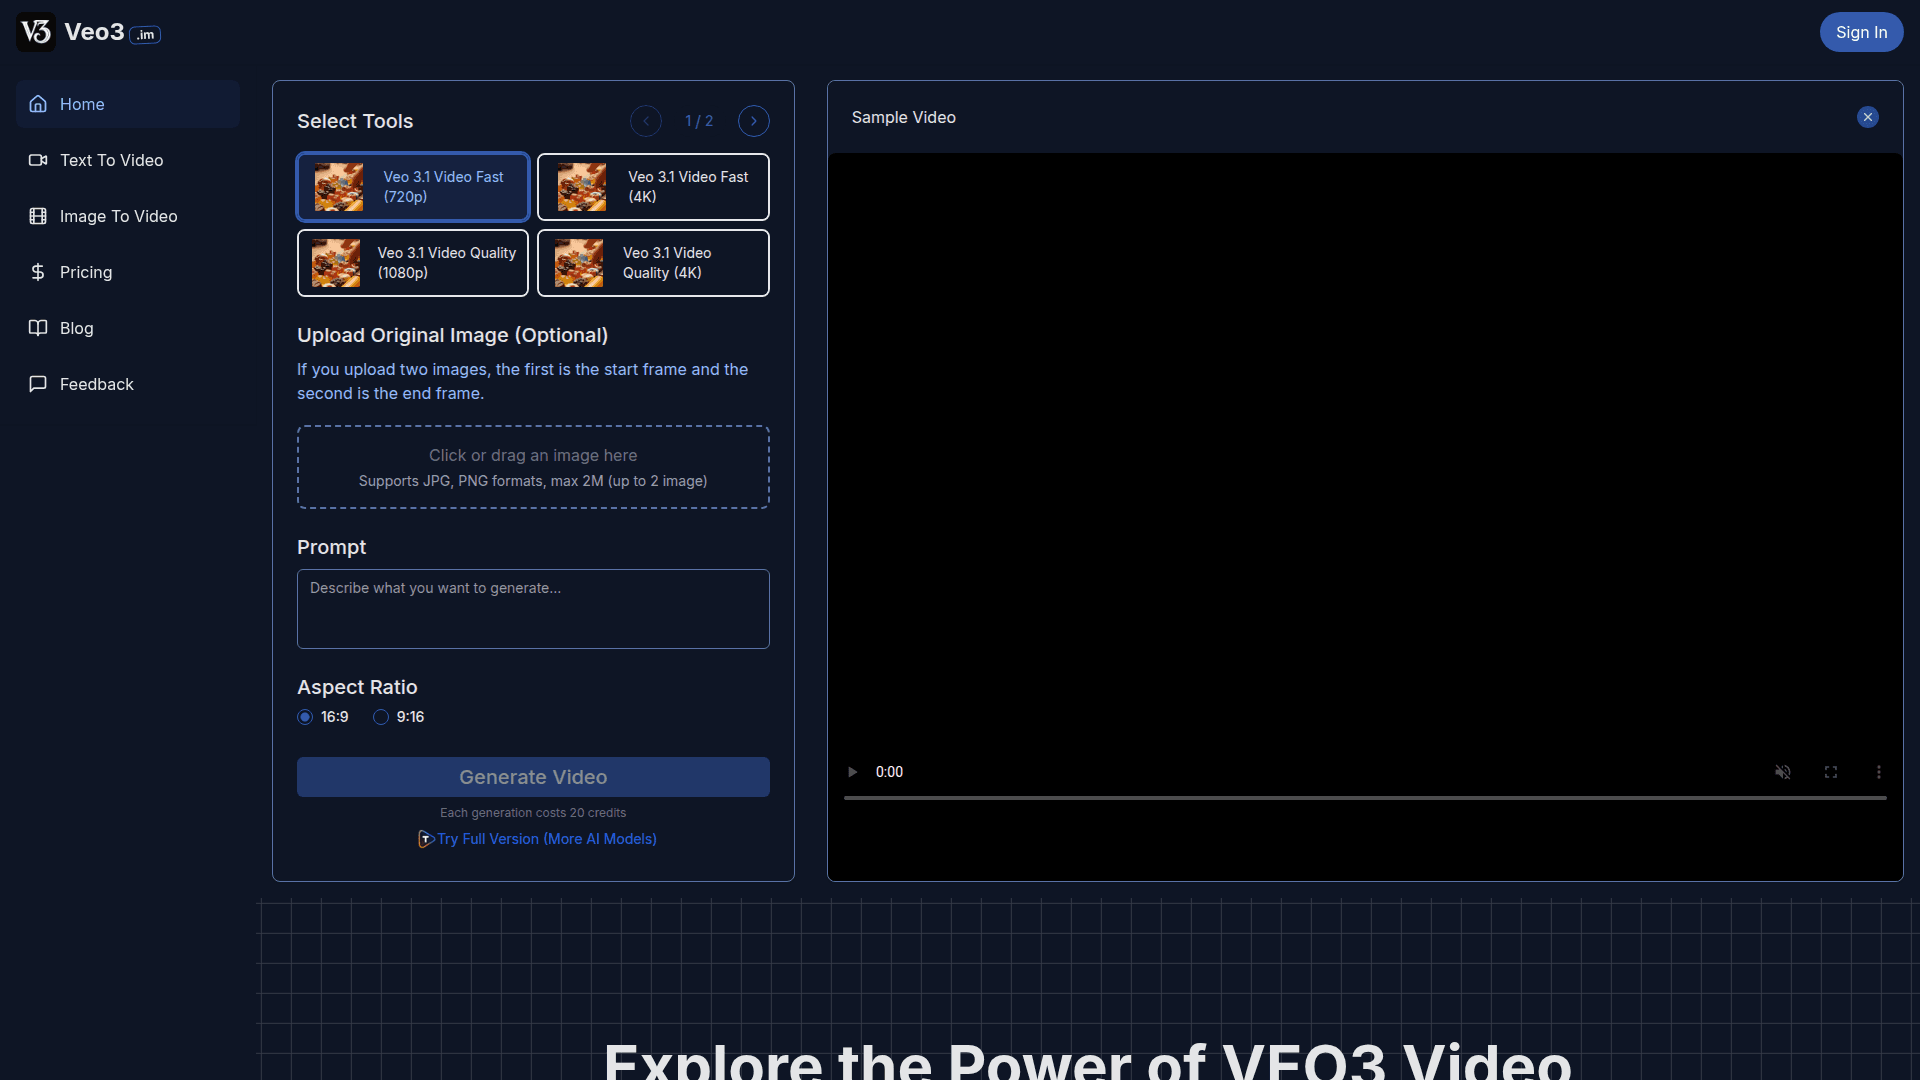
Task: Select Veo 3.1 Video Quality (1080p) model
Action: (412, 262)
